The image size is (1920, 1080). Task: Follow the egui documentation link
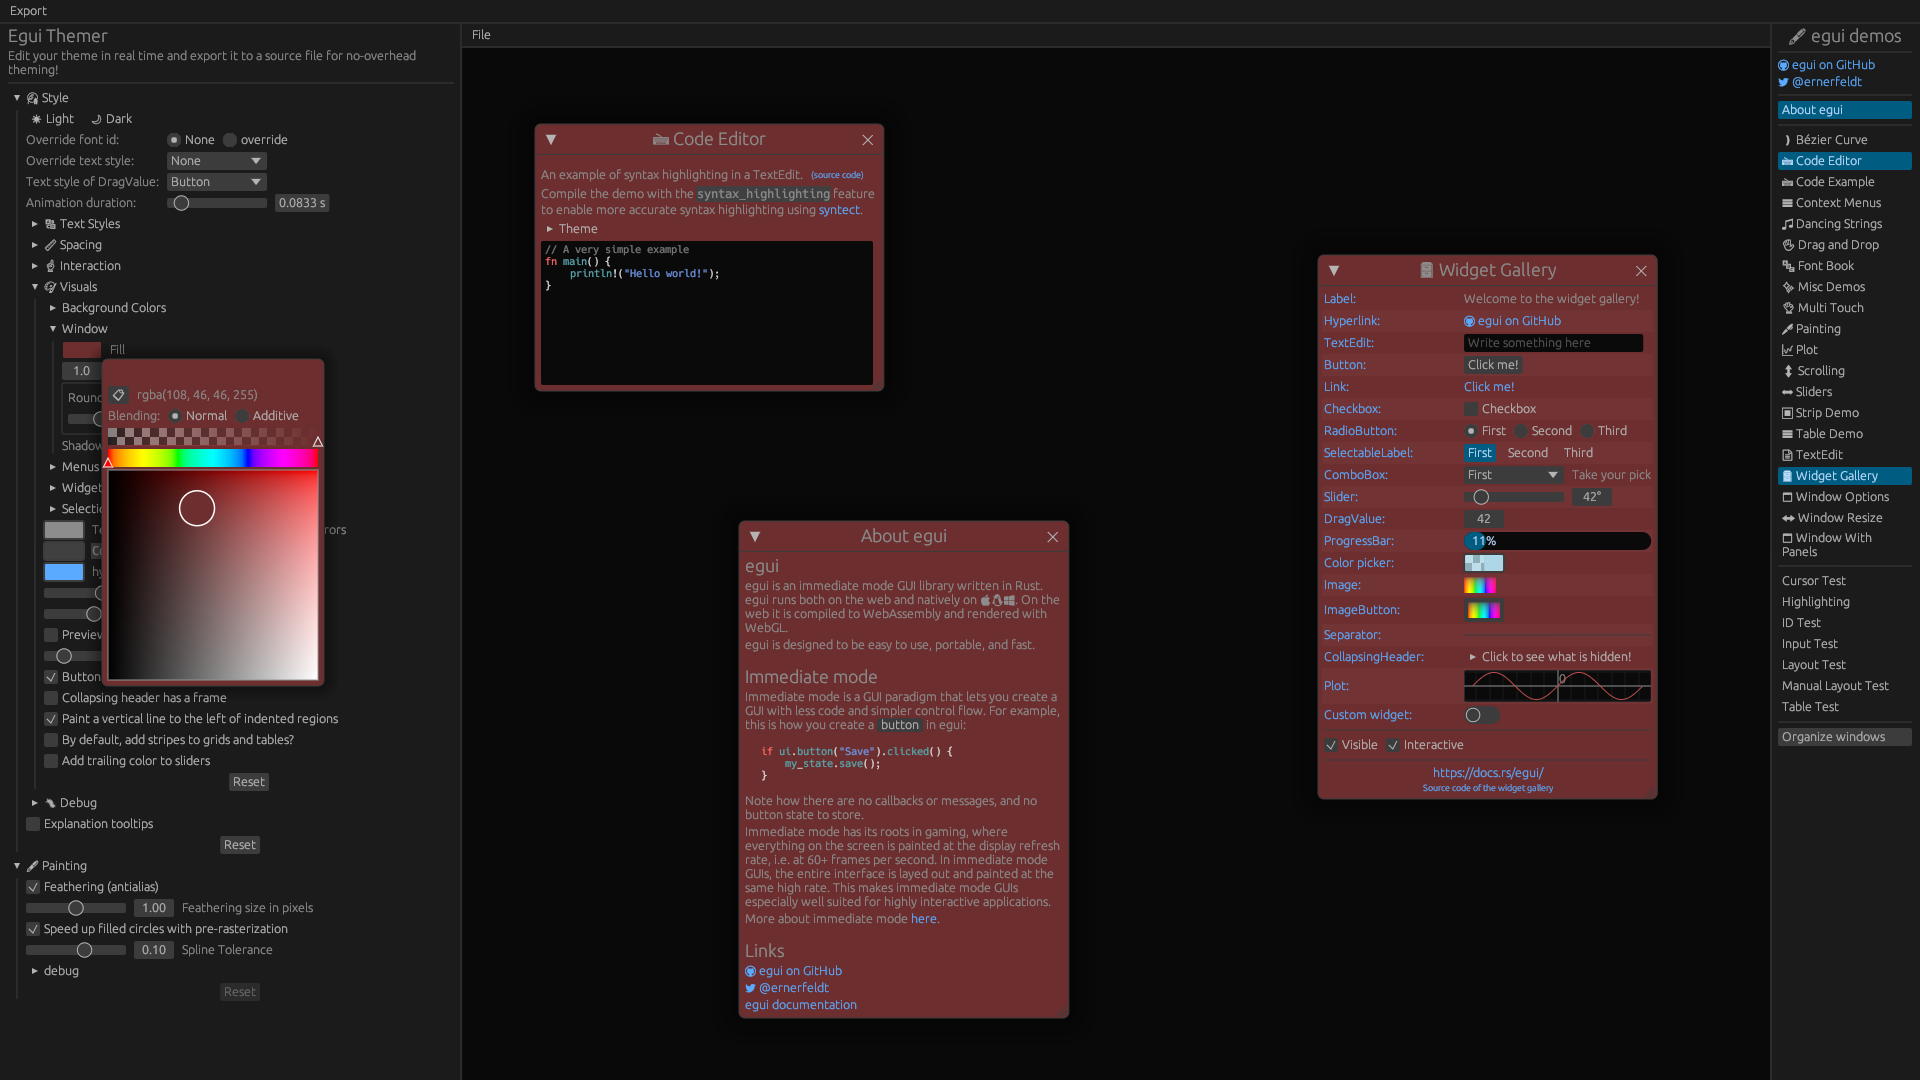tap(800, 1004)
